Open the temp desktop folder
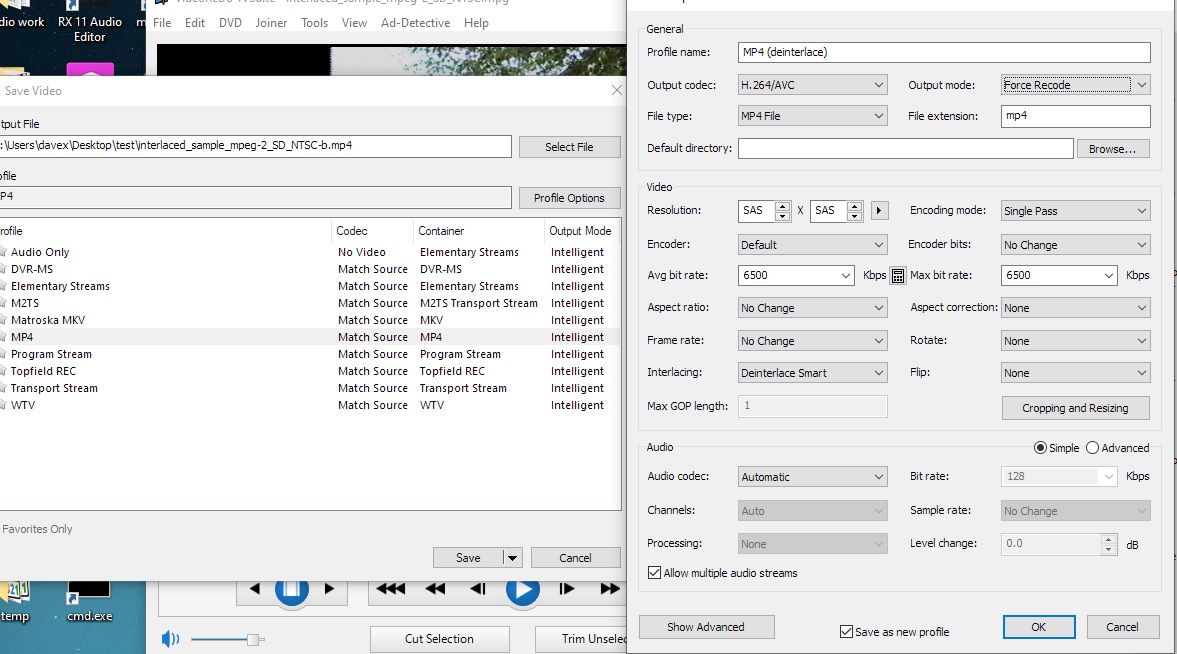This screenshot has height=654, width=1177. tap(14, 602)
